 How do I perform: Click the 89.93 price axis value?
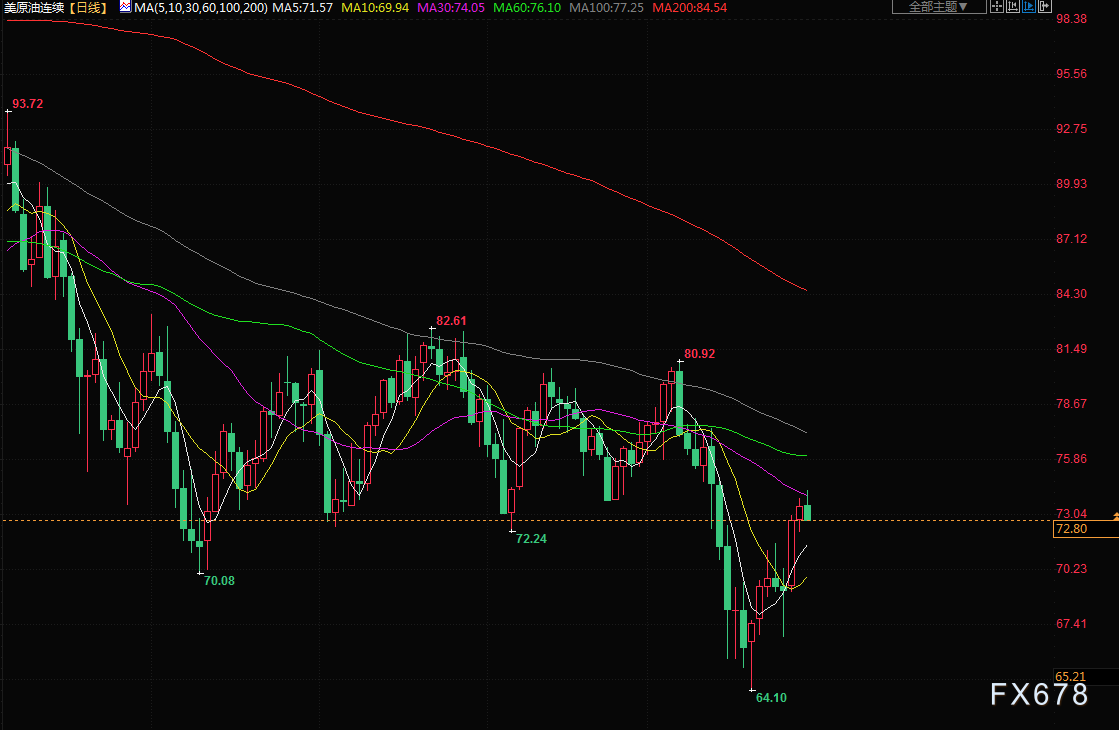click(1071, 183)
